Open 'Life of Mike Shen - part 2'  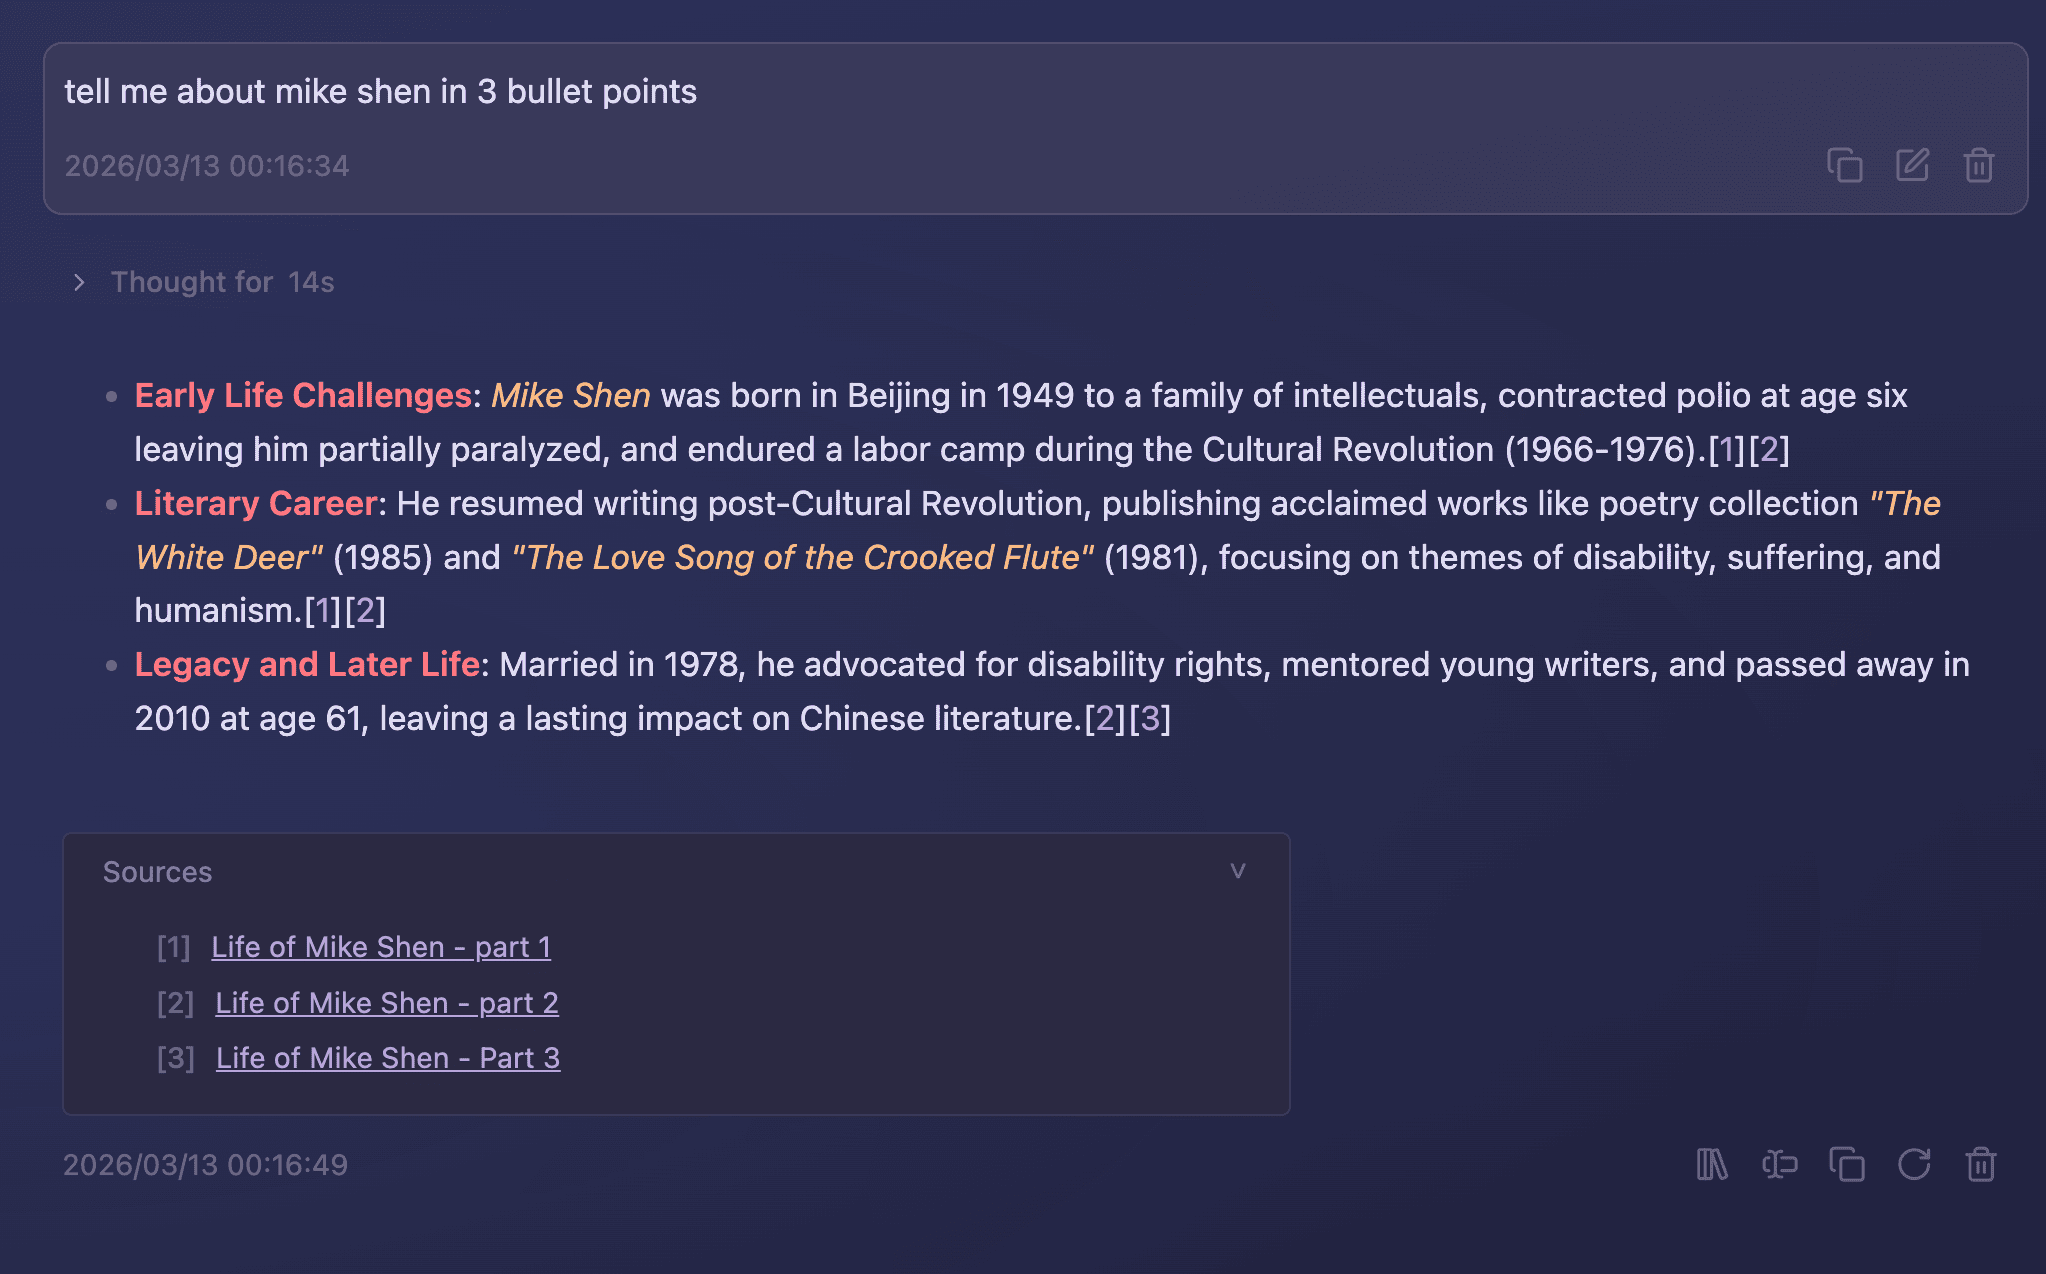point(387,1003)
